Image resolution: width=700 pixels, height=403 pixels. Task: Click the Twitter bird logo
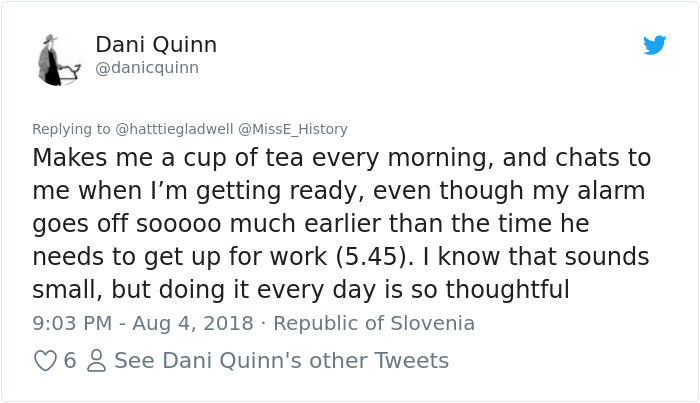(x=654, y=45)
